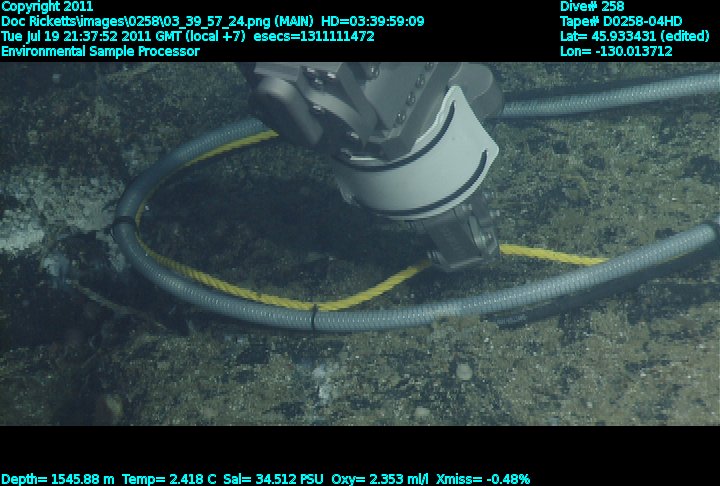This screenshot has width=720, height=486.
Task: Click the 'Lon= -130.013712' text
Action: pos(616,51)
